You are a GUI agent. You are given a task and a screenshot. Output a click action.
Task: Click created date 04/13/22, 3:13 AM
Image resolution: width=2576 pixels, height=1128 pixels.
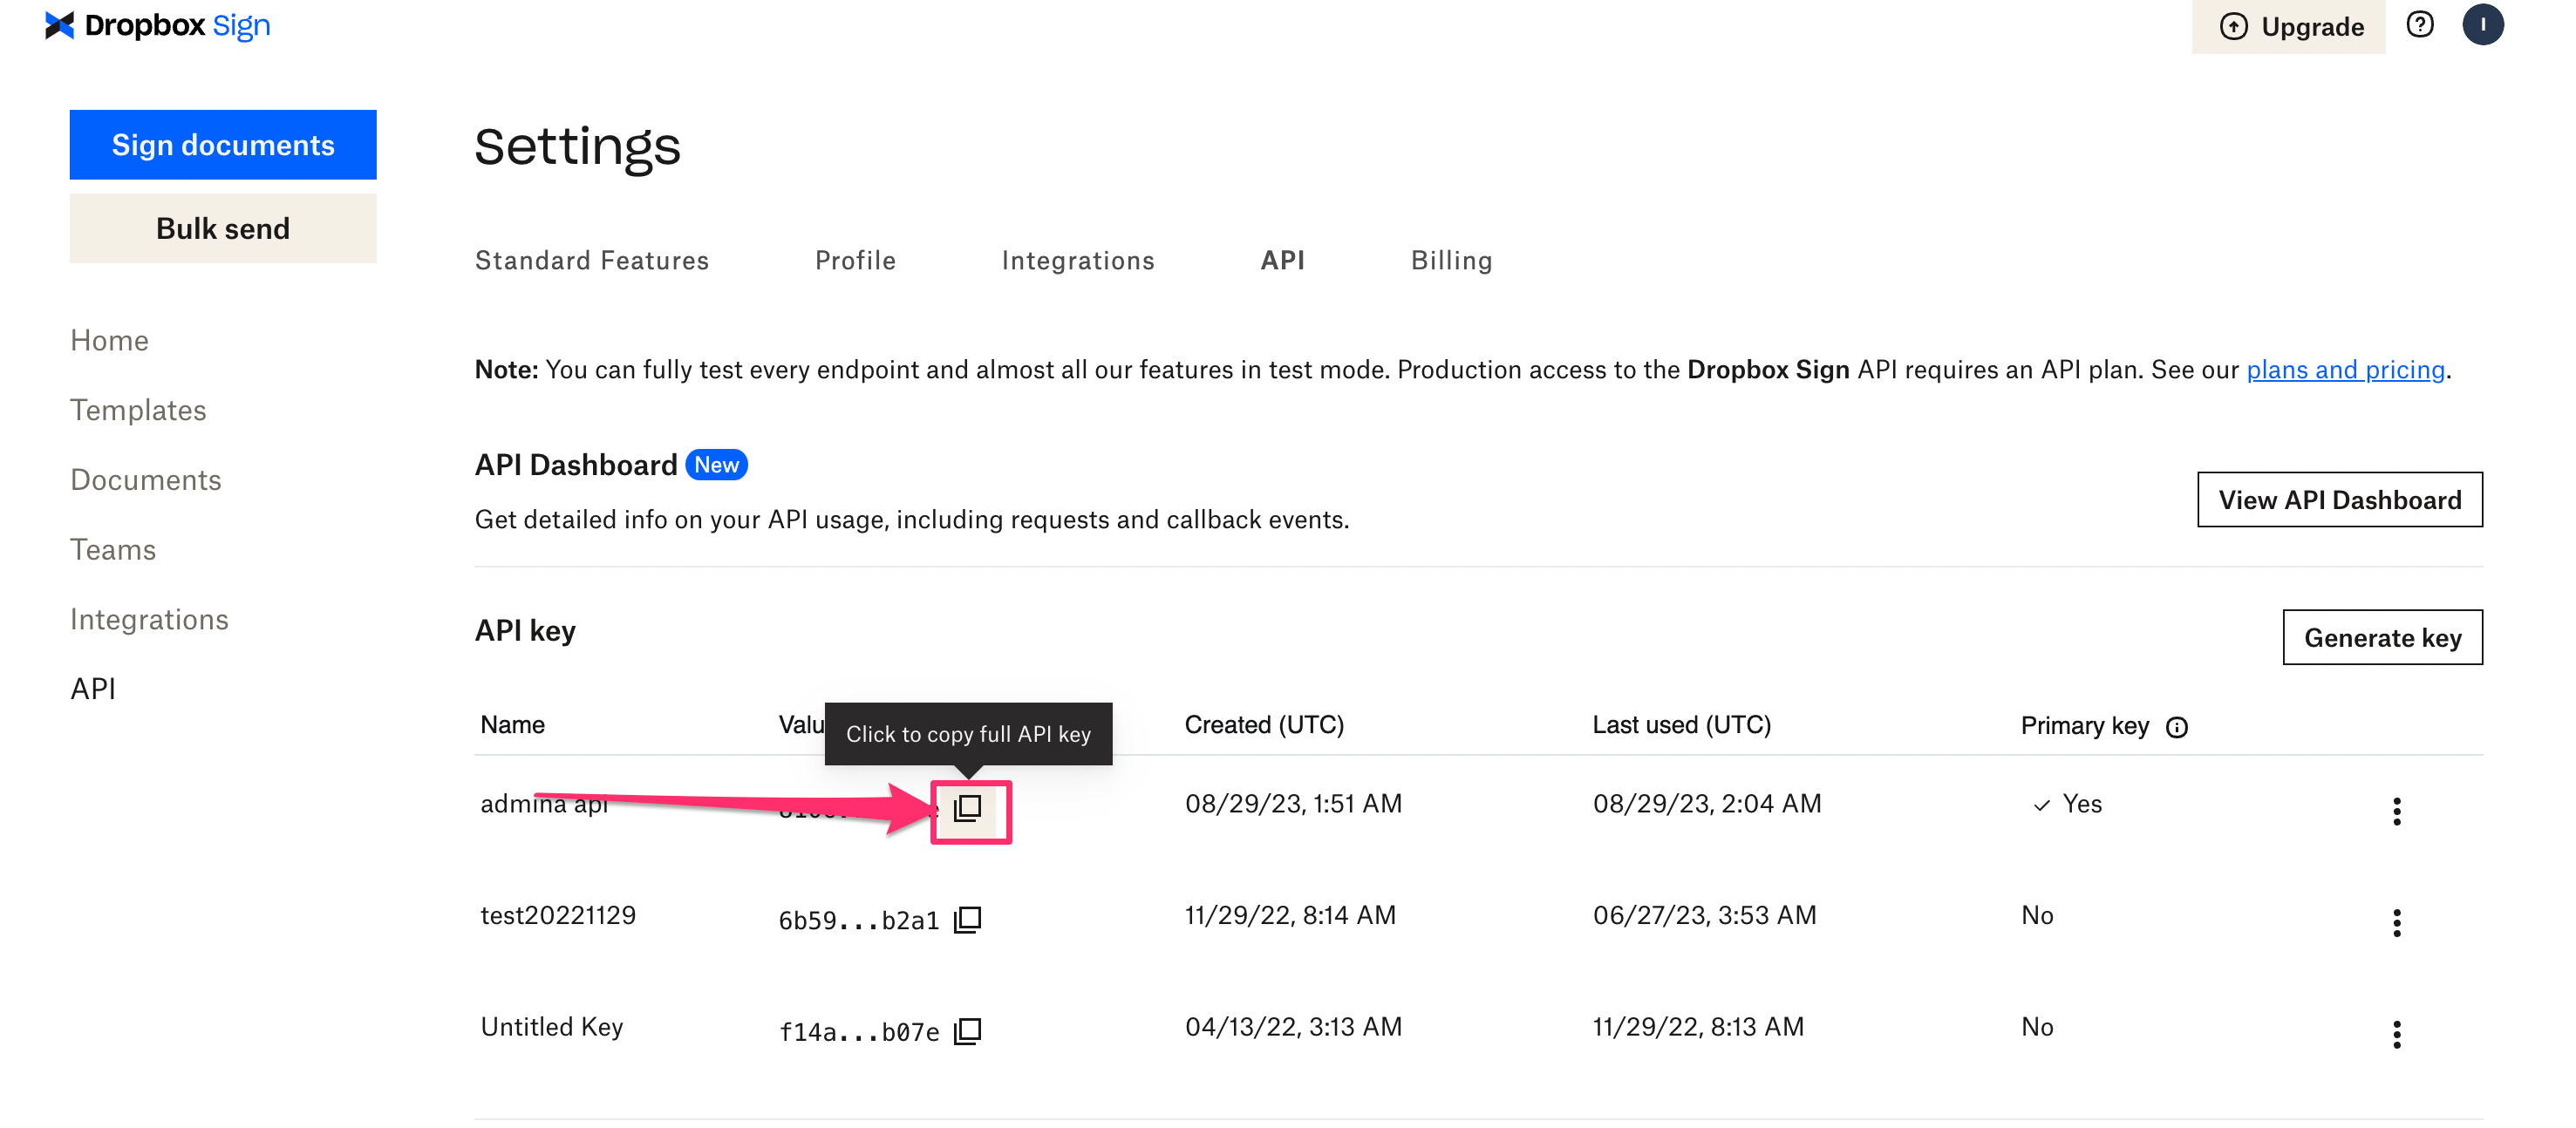tap(1293, 1028)
